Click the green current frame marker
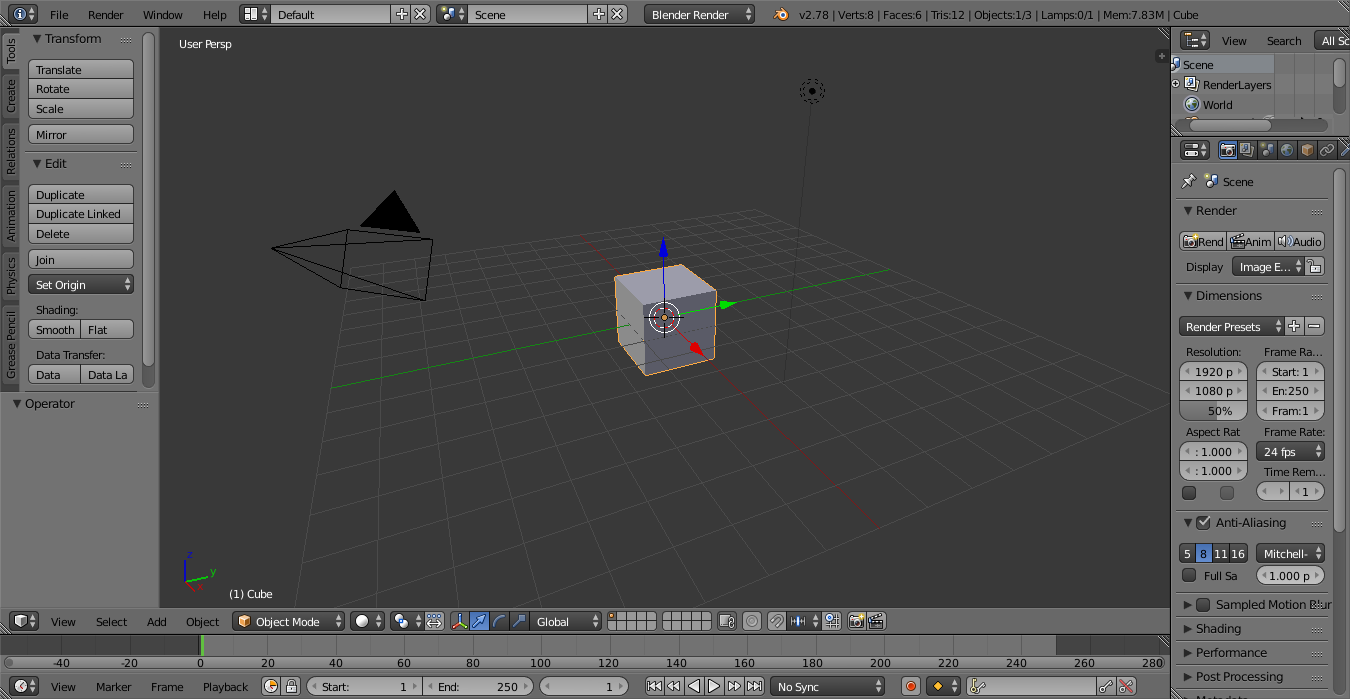The width and height of the screenshot is (1350, 699). 201,645
